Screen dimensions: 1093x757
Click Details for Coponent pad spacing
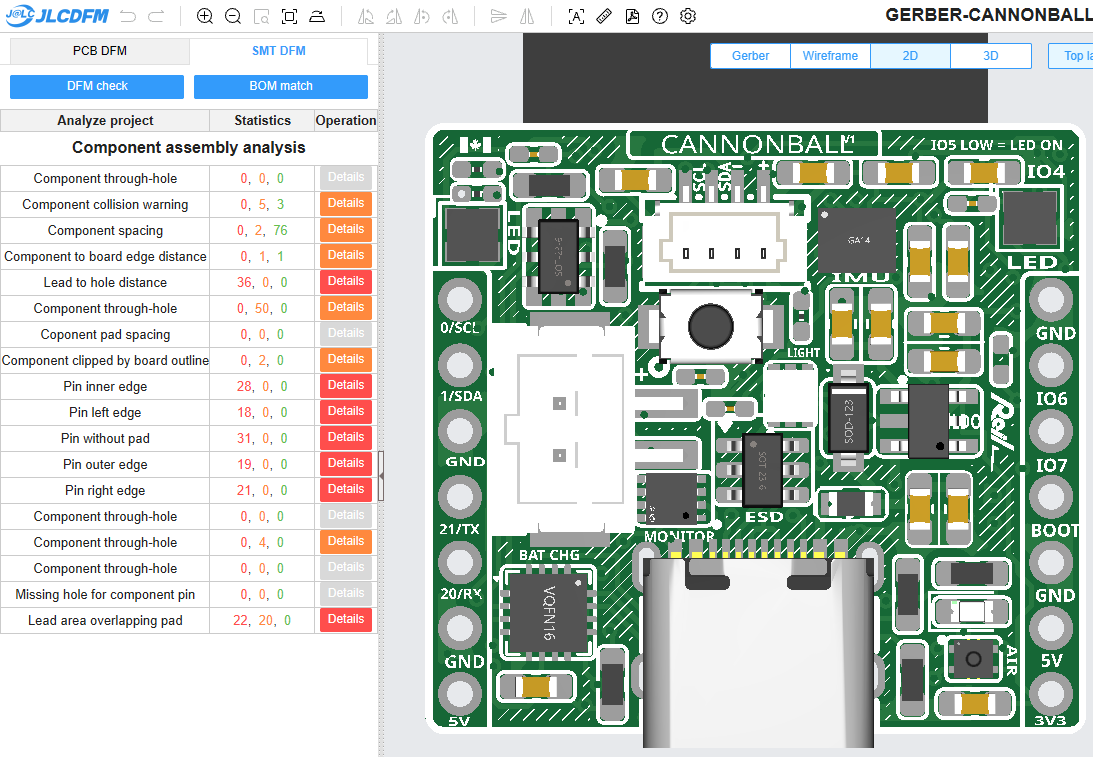click(346, 334)
